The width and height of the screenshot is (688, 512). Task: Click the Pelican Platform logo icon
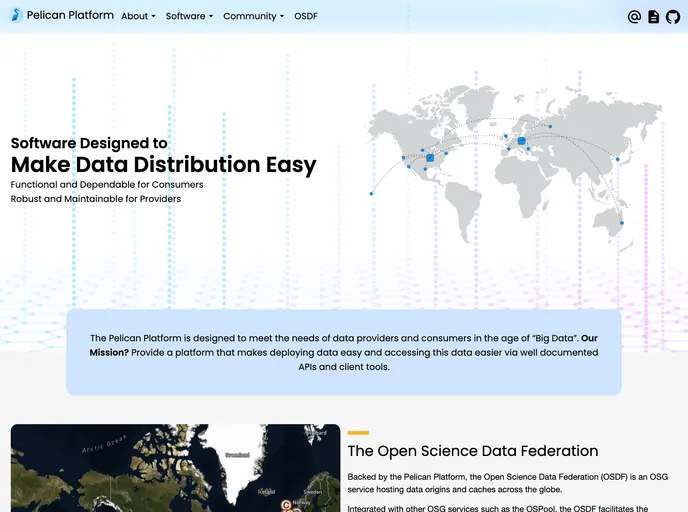pyautogui.click(x=16, y=15)
